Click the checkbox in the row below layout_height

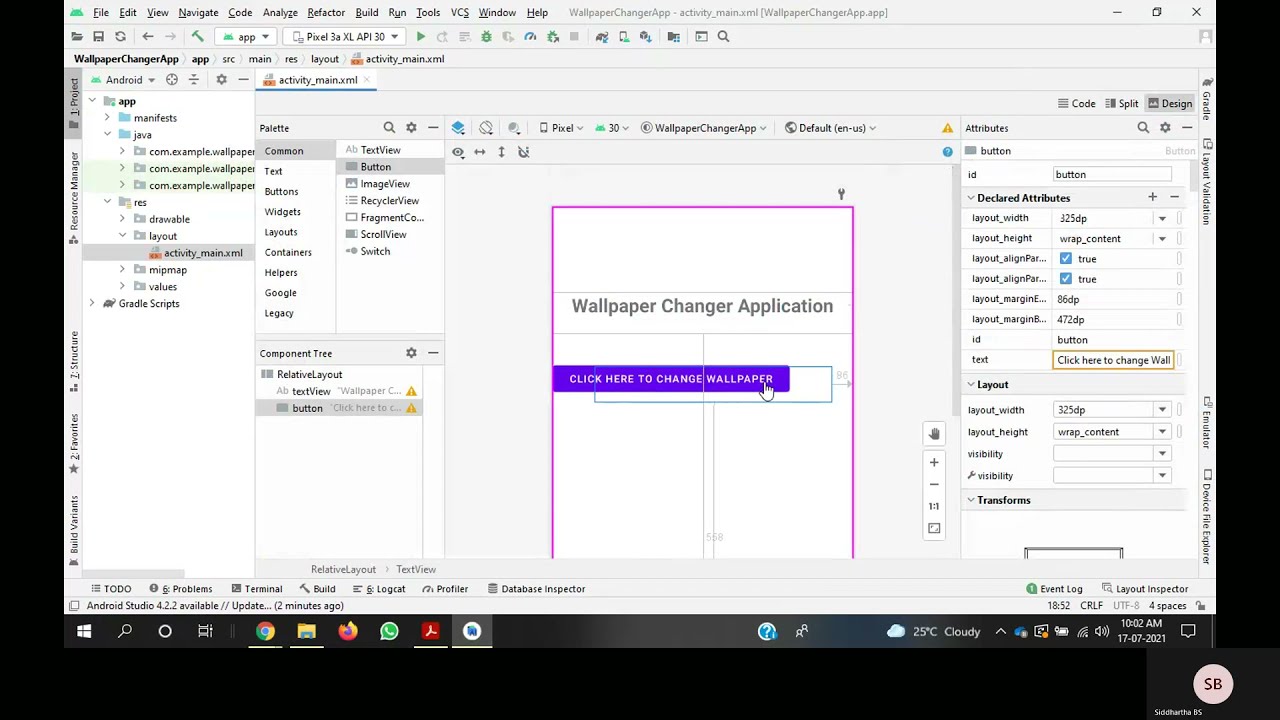coord(1066,259)
